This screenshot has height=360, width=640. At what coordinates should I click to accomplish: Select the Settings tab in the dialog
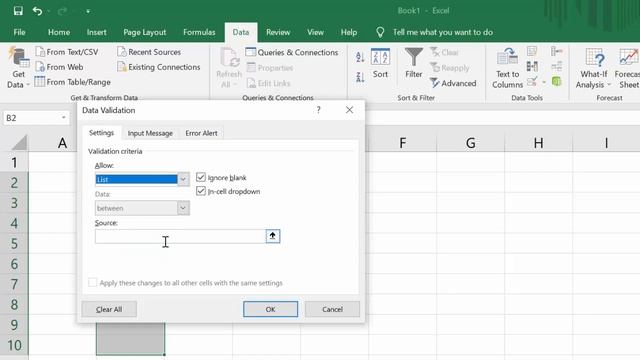(x=101, y=133)
